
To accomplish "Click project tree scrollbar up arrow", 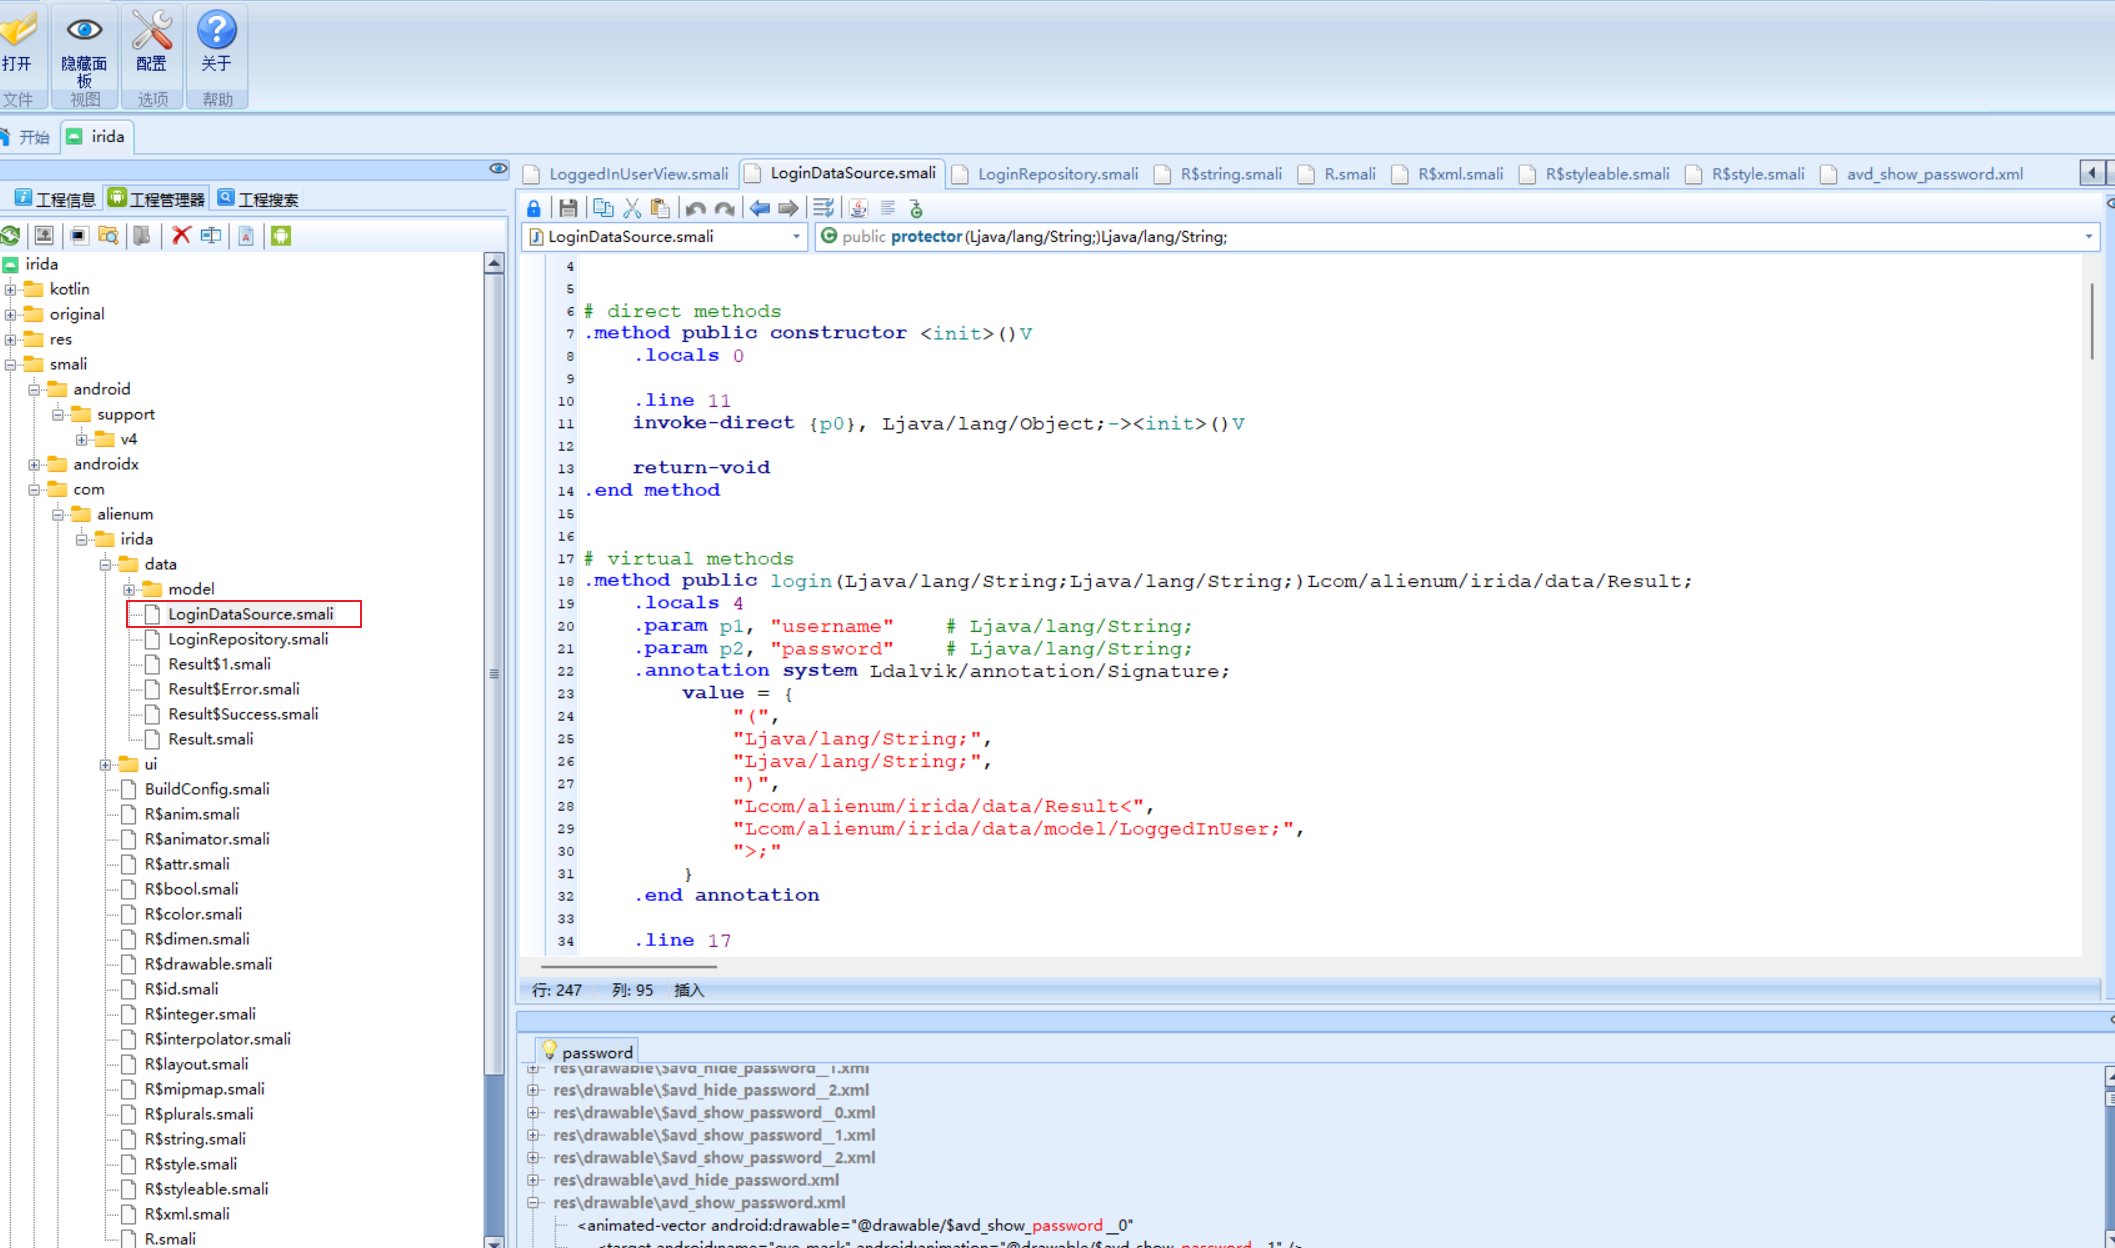I will click(x=494, y=263).
